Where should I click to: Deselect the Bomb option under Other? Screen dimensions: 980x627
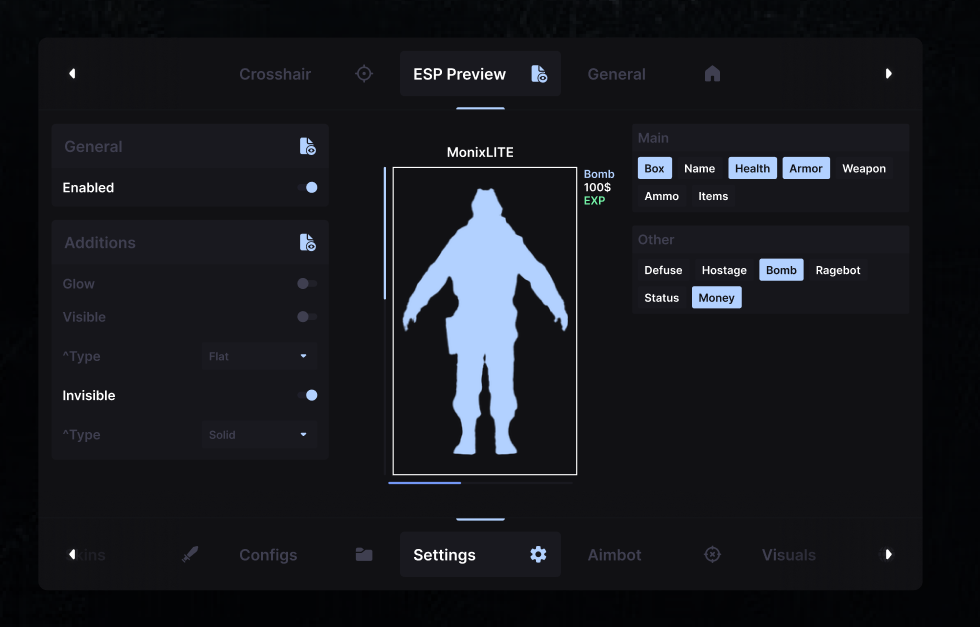pos(781,270)
